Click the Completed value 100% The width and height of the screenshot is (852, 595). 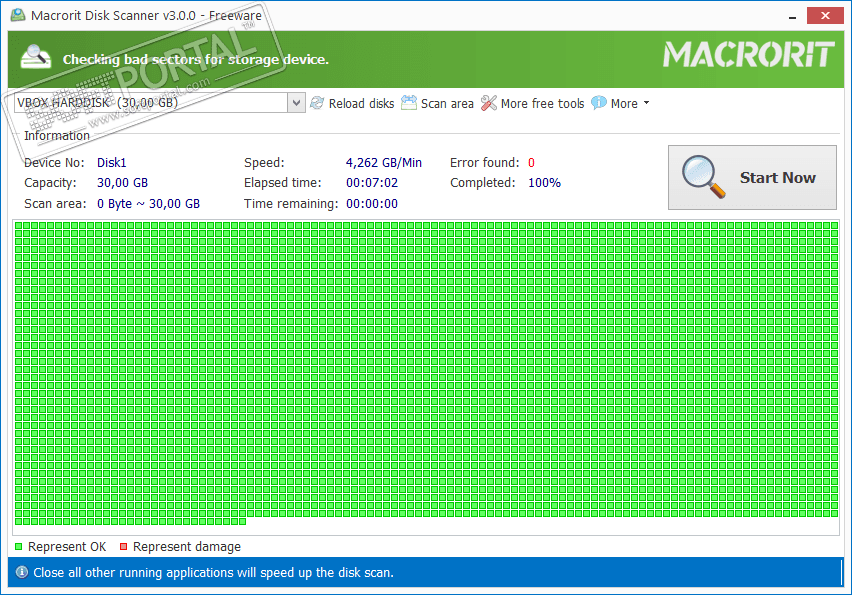point(544,183)
